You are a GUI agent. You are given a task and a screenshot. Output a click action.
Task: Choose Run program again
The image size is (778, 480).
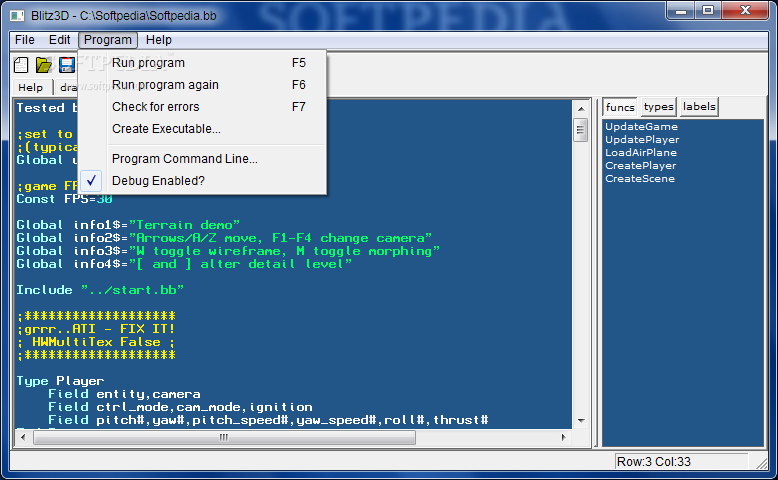coord(201,85)
